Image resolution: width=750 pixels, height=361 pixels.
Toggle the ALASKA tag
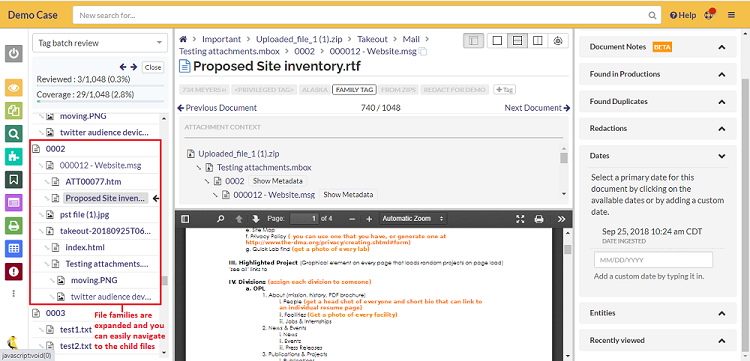click(x=315, y=89)
